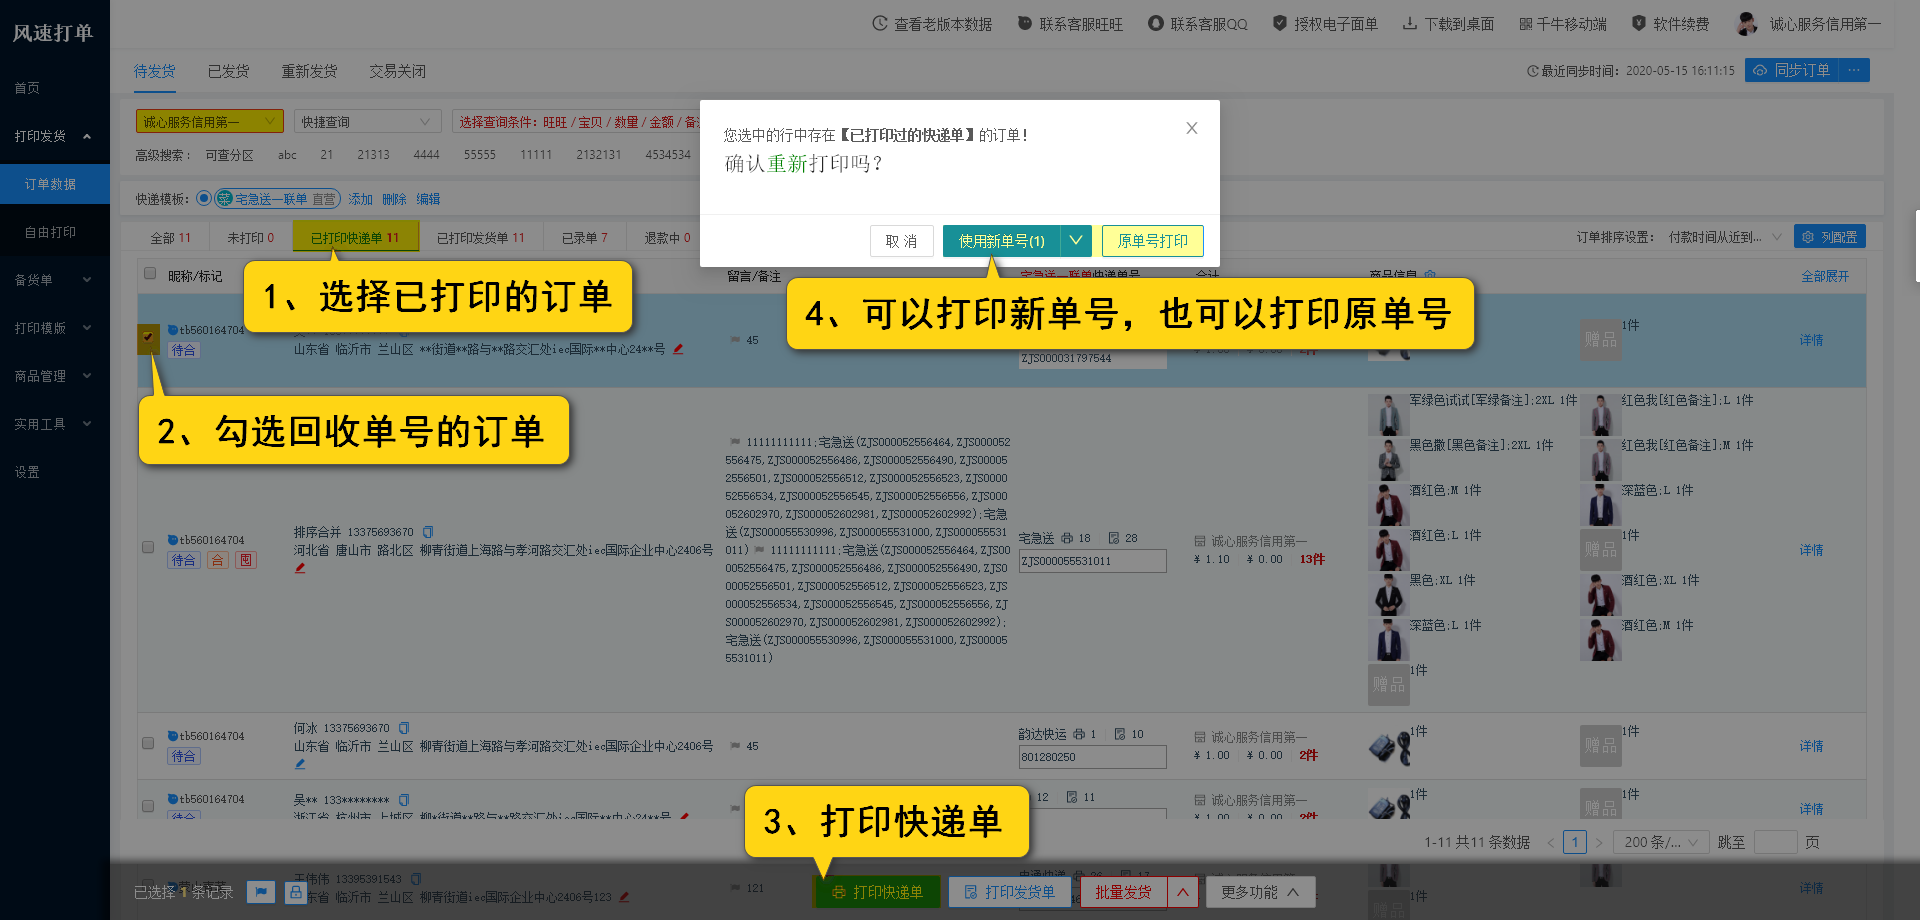
Task: Select the 已打印快递单 11 filter tab
Action: pyautogui.click(x=354, y=237)
